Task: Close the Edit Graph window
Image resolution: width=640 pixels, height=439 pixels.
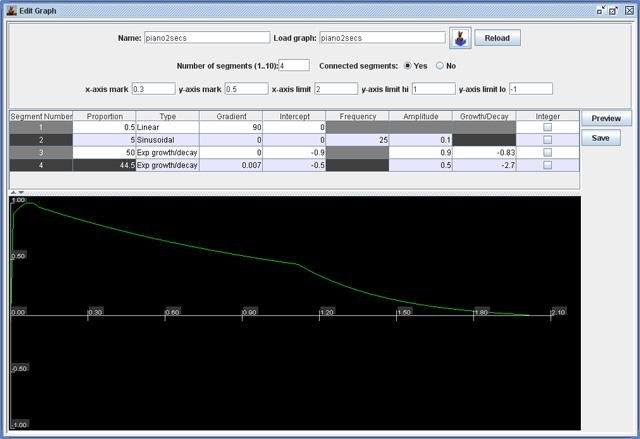Action: tap(629, 11)
